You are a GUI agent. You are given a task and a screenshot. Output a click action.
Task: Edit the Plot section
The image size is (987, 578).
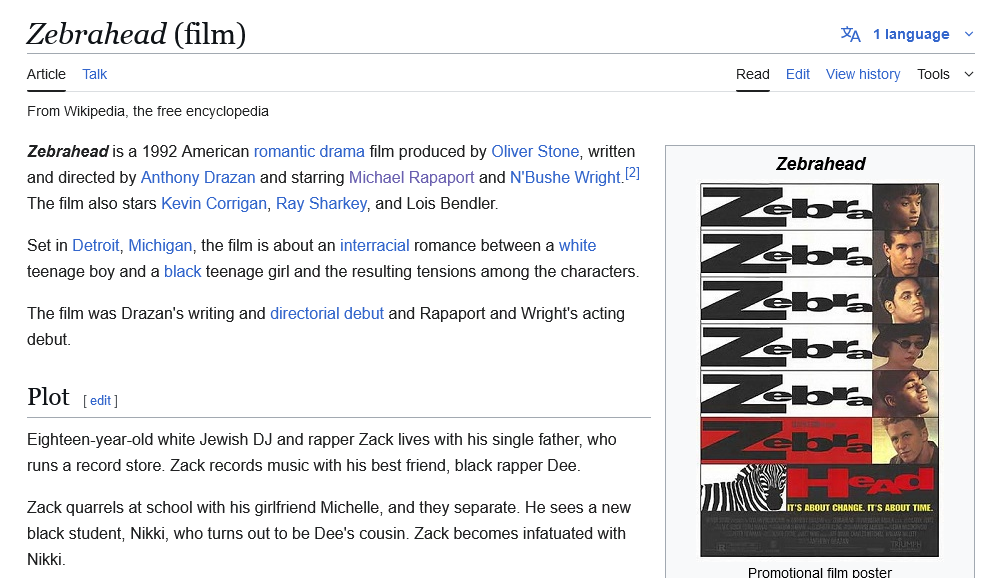pyautogui.click(x=100, y=400)
